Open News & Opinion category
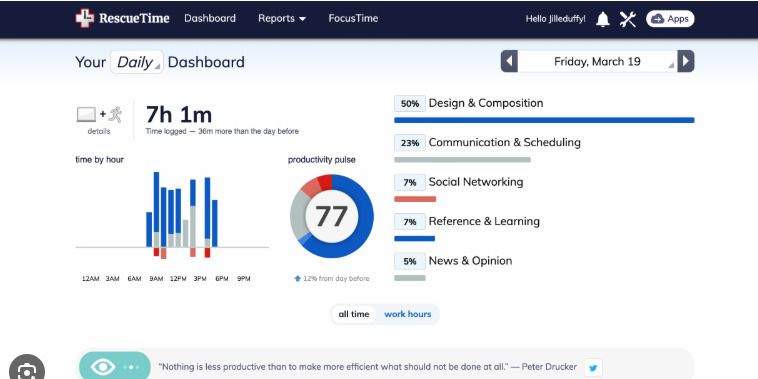 (470, 261)
